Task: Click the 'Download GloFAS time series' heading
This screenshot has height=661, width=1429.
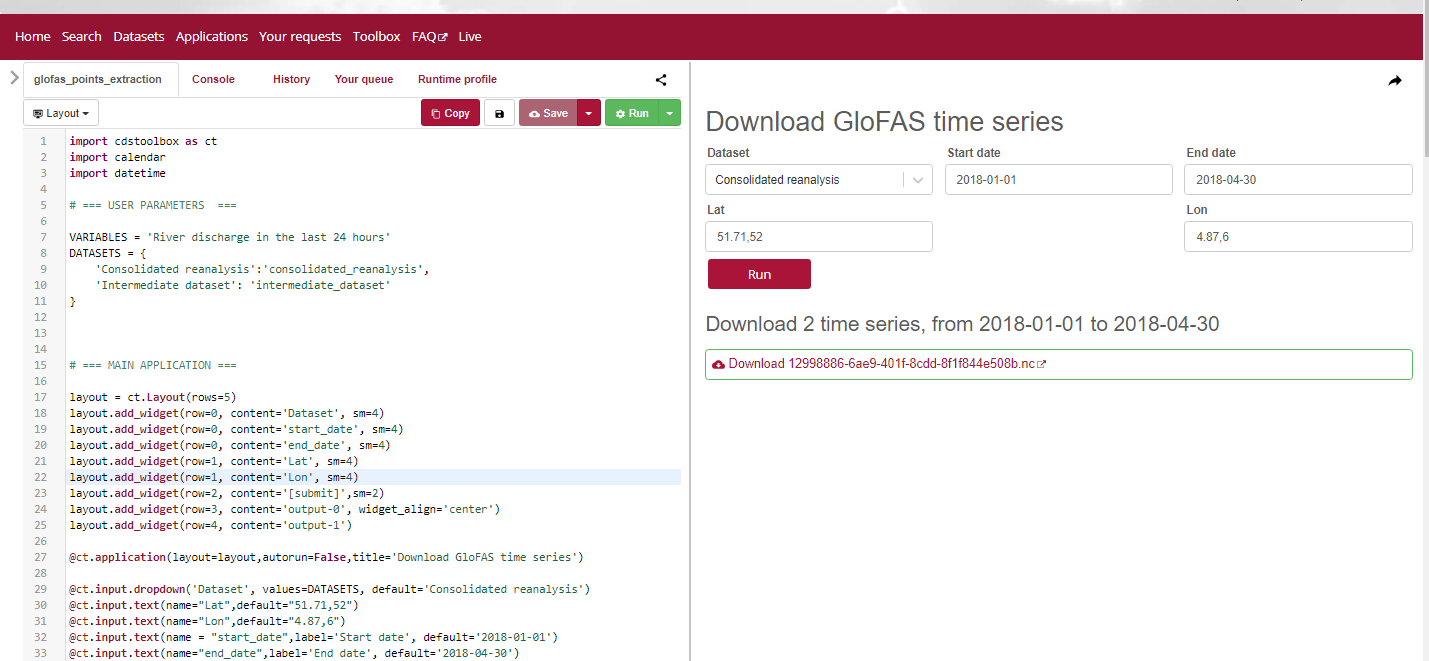Action: coord(885,122)
